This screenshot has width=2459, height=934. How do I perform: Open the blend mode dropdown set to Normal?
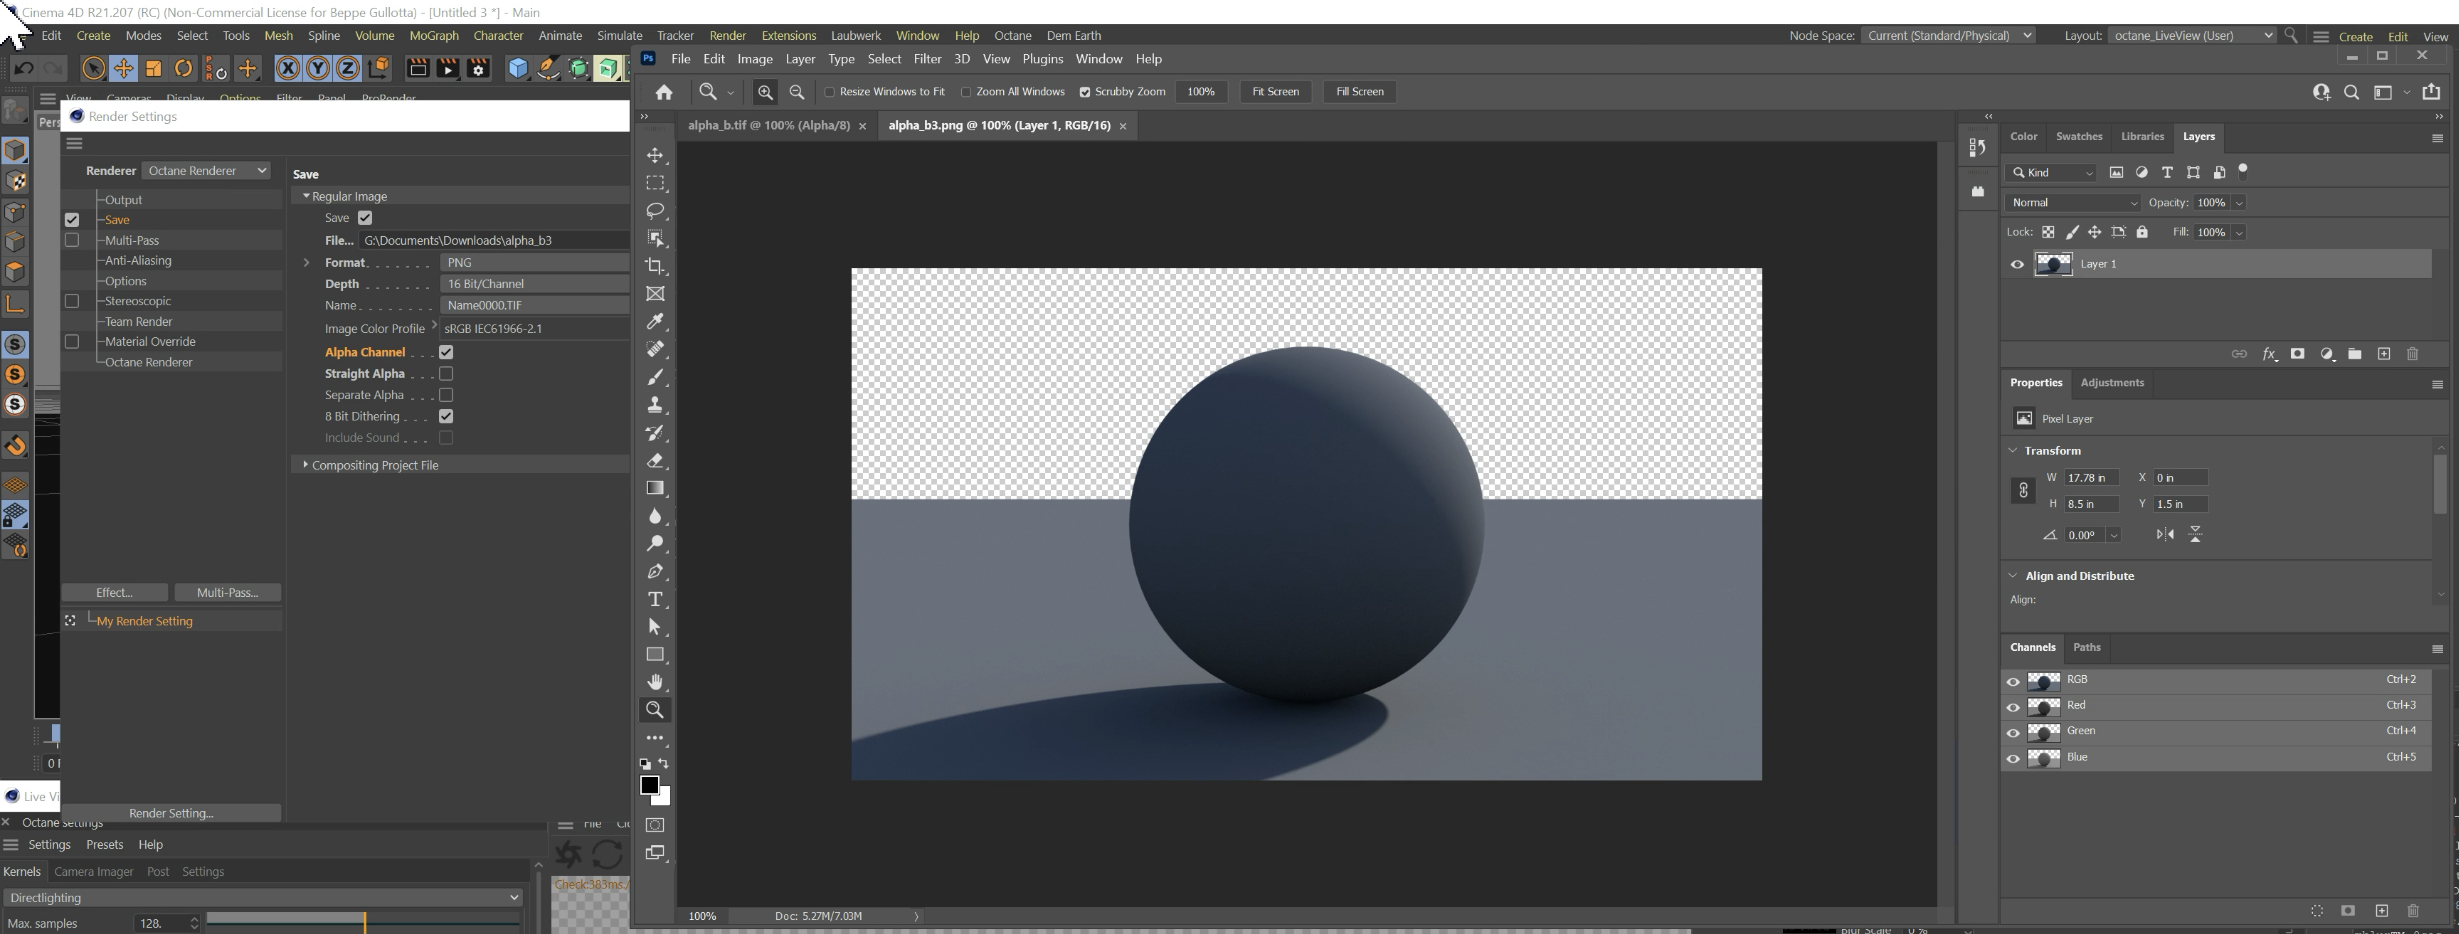tap(2072, 203)
